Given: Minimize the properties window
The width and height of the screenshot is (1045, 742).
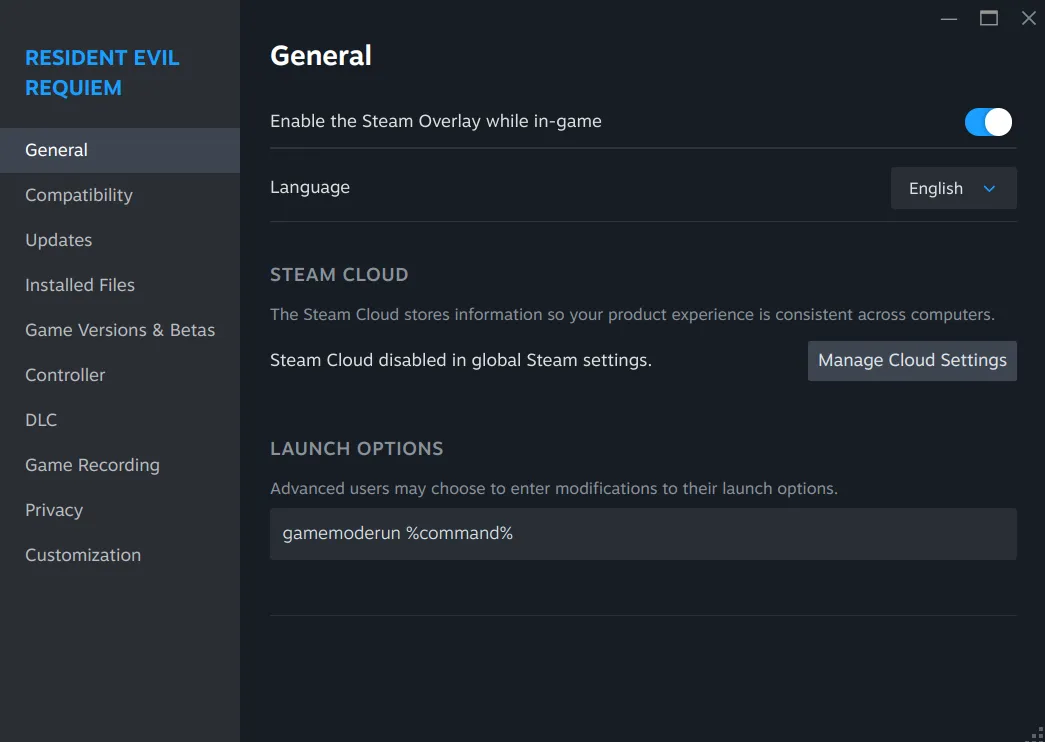Looking at the screenshot, I should 948,18.
